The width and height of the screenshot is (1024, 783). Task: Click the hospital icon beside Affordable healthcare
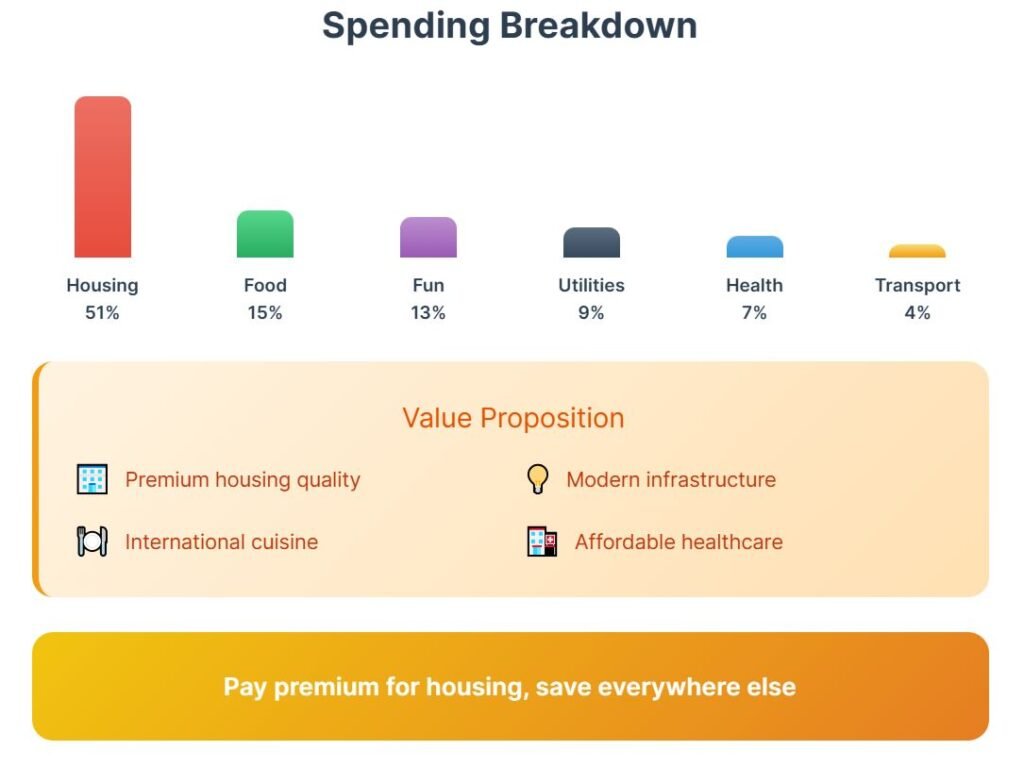tap(542, 542)
